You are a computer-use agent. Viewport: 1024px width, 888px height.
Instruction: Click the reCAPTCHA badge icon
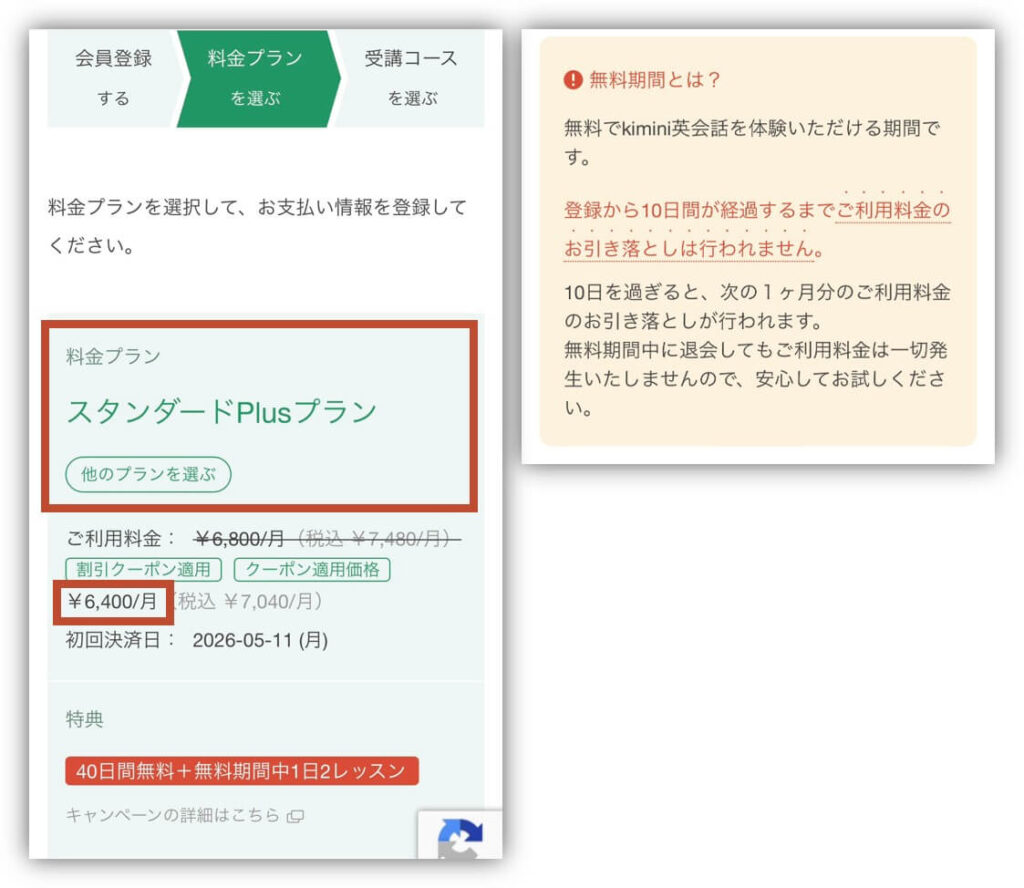point(461,837)
